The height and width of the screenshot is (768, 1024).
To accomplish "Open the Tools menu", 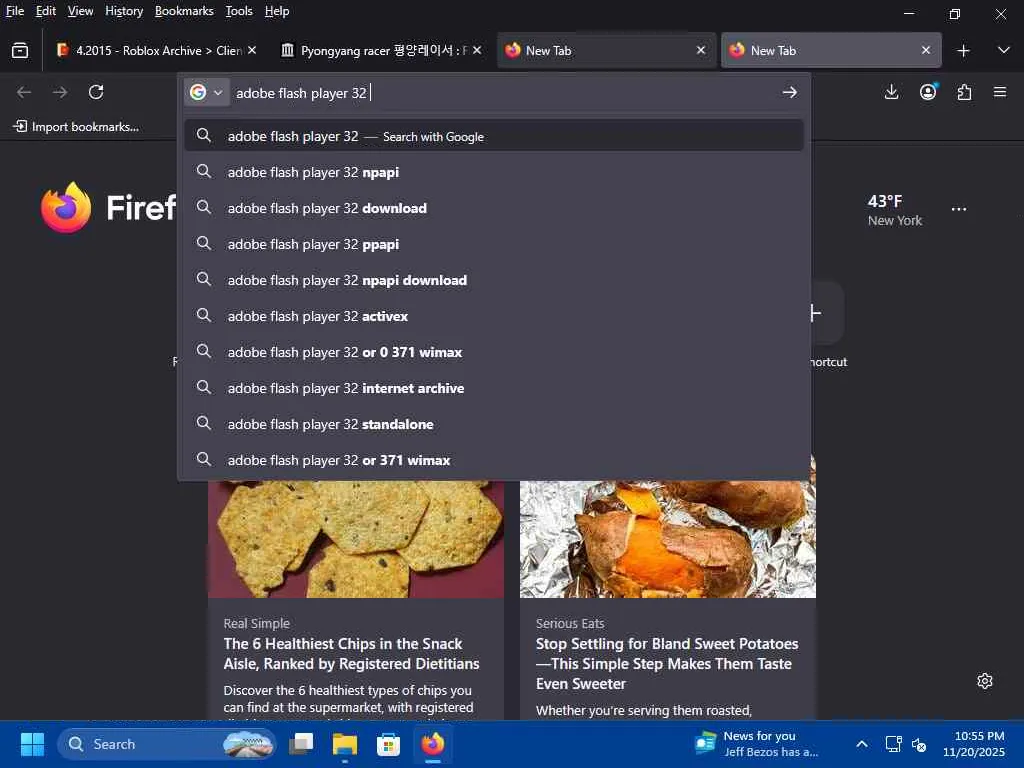I will click(239, 11).
